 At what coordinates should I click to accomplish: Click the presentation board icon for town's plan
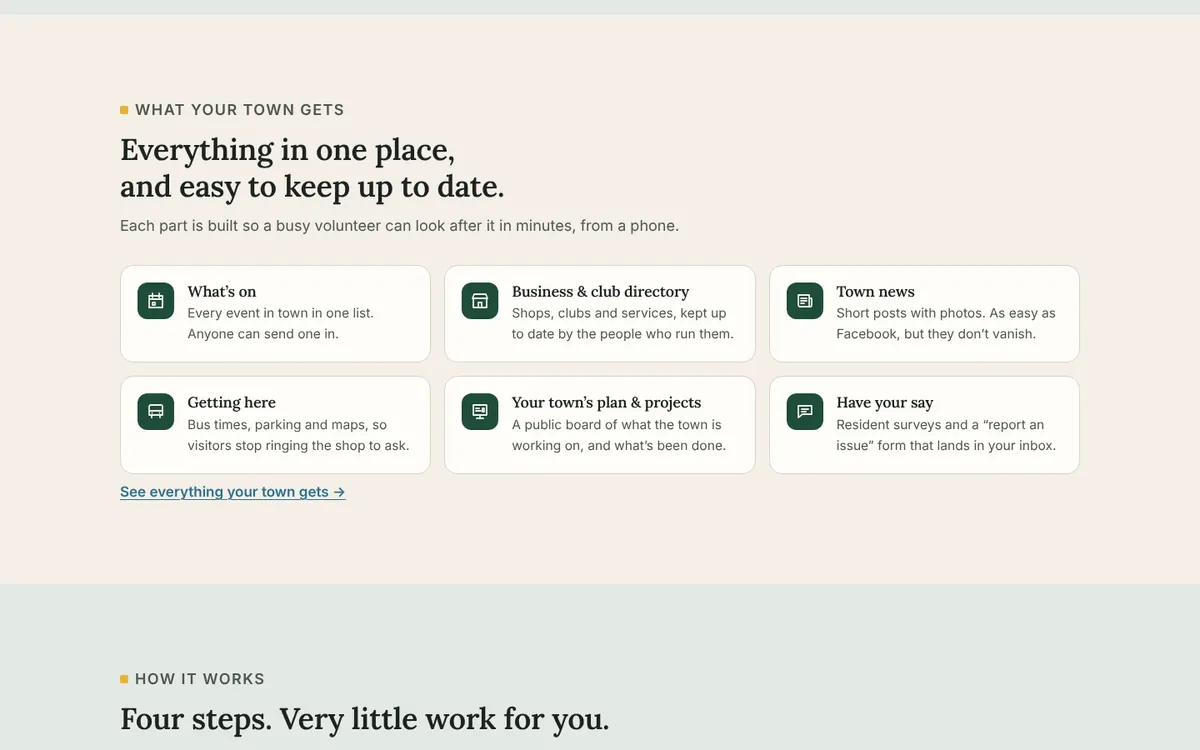pyautogui.click(x=480, y=412)
